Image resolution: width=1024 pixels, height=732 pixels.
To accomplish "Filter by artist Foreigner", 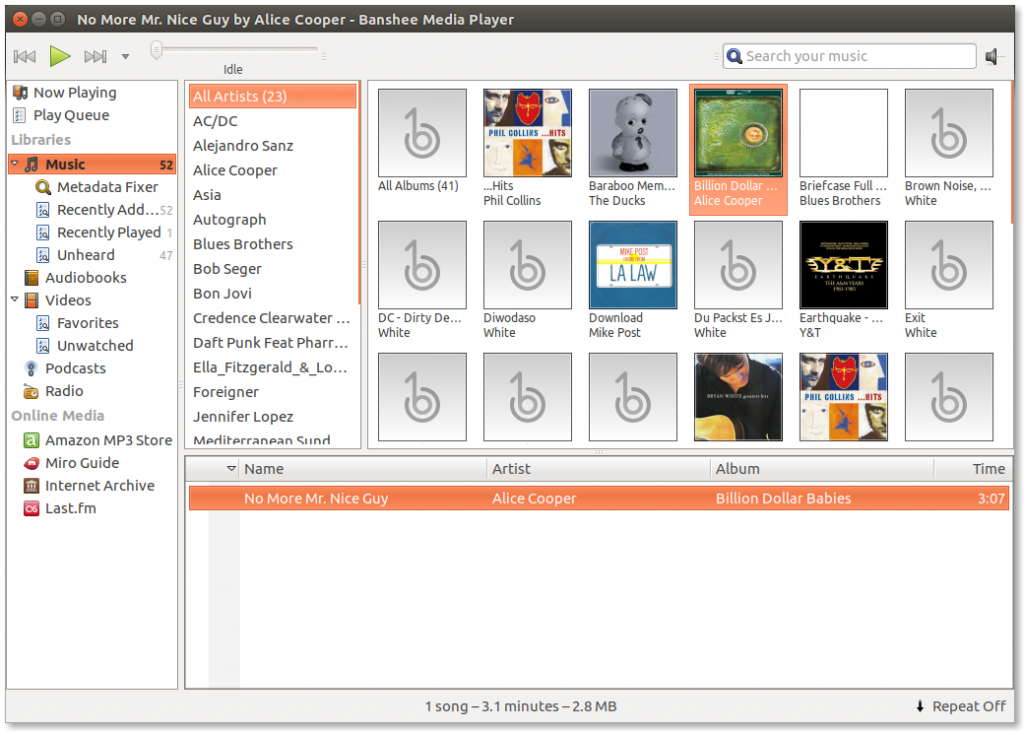I will (226, 392).
